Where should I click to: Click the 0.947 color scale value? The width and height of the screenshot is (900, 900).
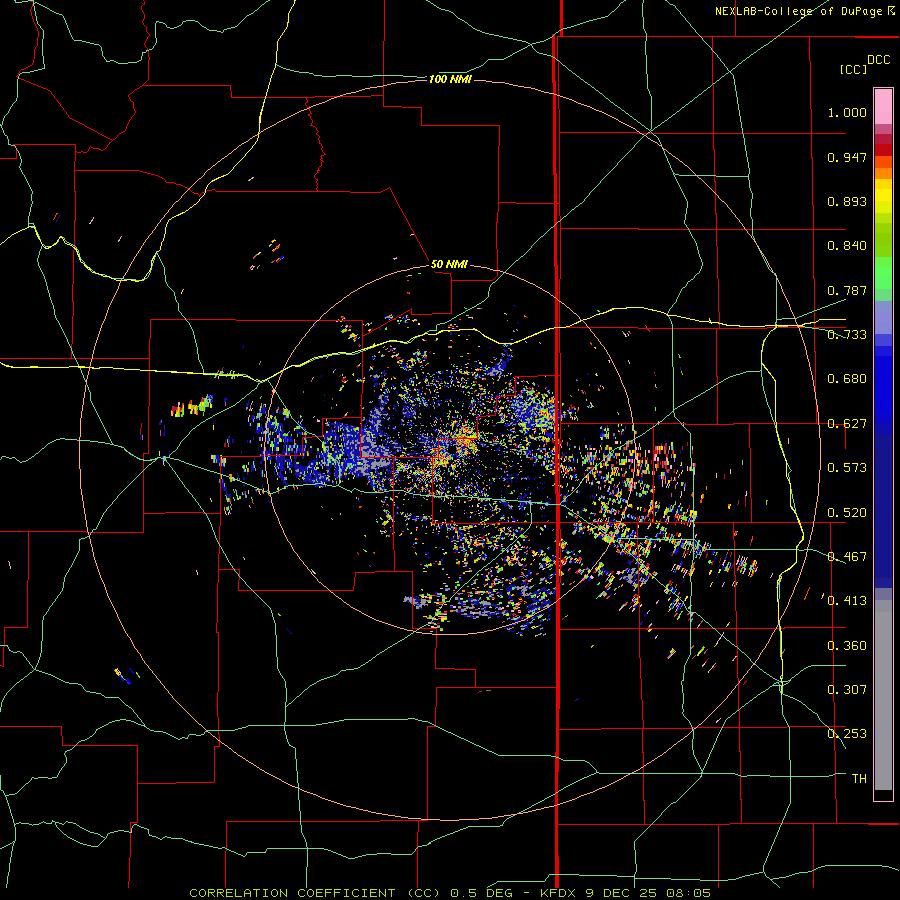(847, 157)
